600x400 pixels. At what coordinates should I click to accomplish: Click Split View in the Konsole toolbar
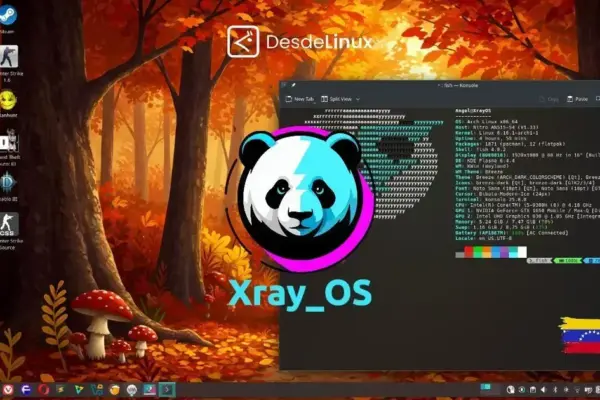point(336,99)
